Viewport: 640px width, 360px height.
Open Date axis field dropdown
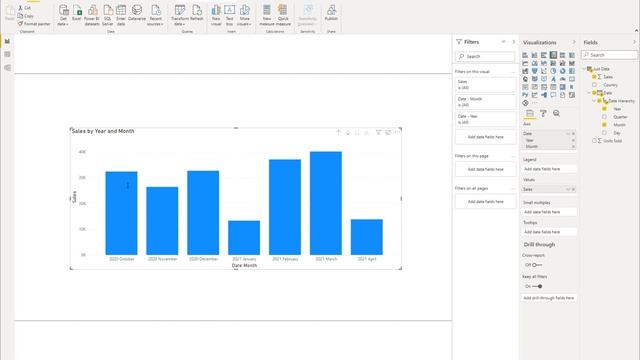(x=568, y=133)
